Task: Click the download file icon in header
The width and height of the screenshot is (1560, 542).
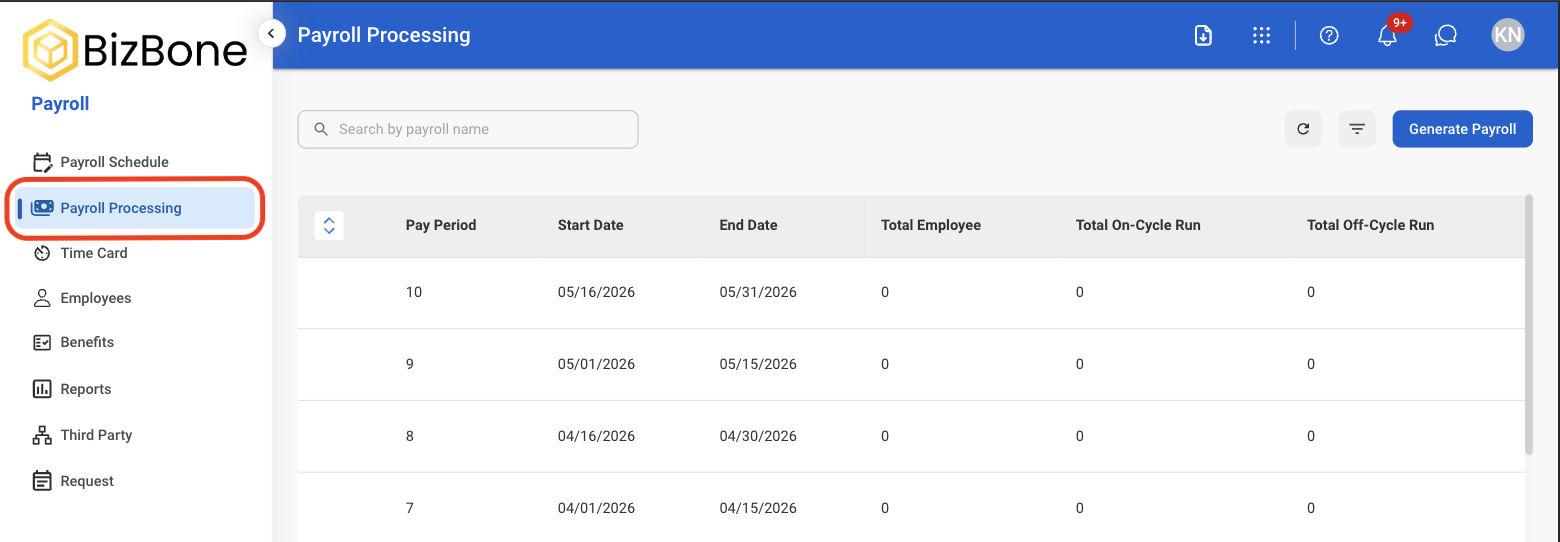Action: (x=1204, y=35)
